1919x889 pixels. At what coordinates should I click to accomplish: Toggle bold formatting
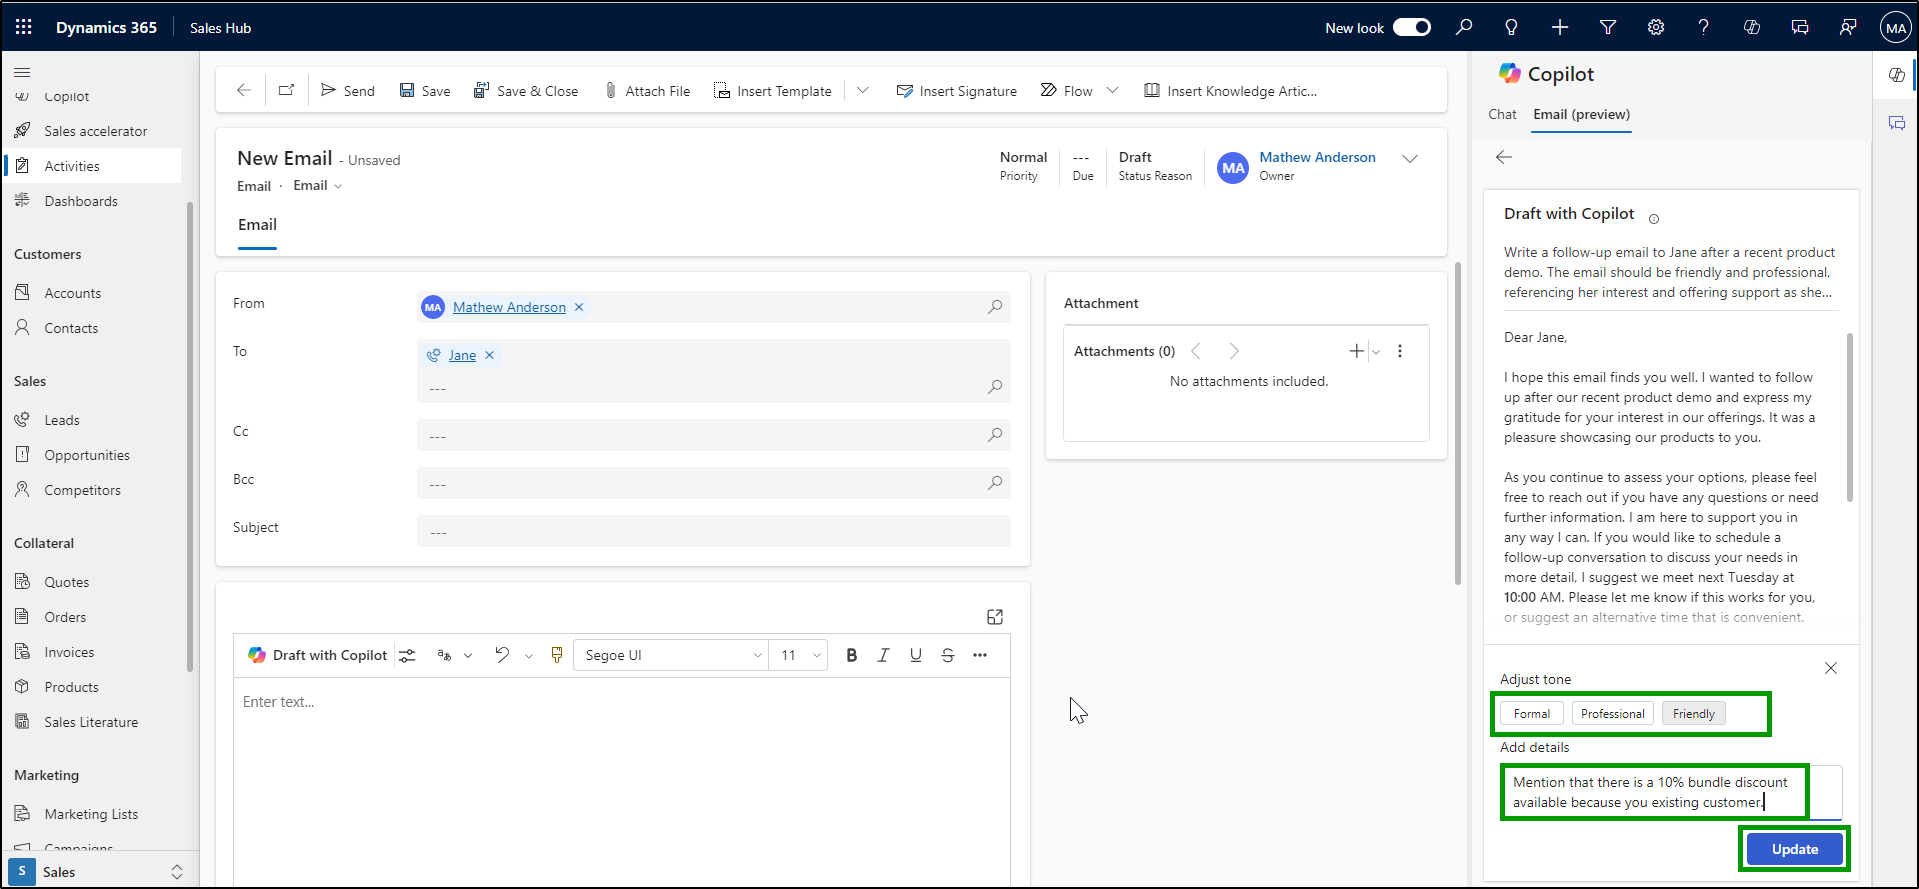click(x=852, y=655)
